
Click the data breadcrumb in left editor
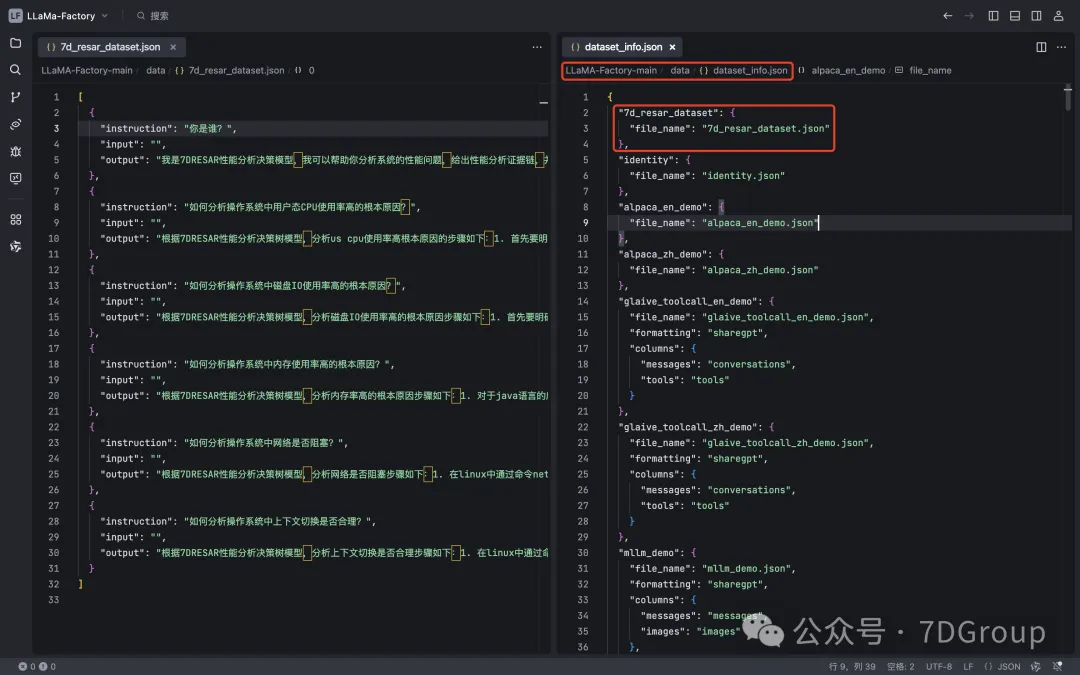click(156, 70)
